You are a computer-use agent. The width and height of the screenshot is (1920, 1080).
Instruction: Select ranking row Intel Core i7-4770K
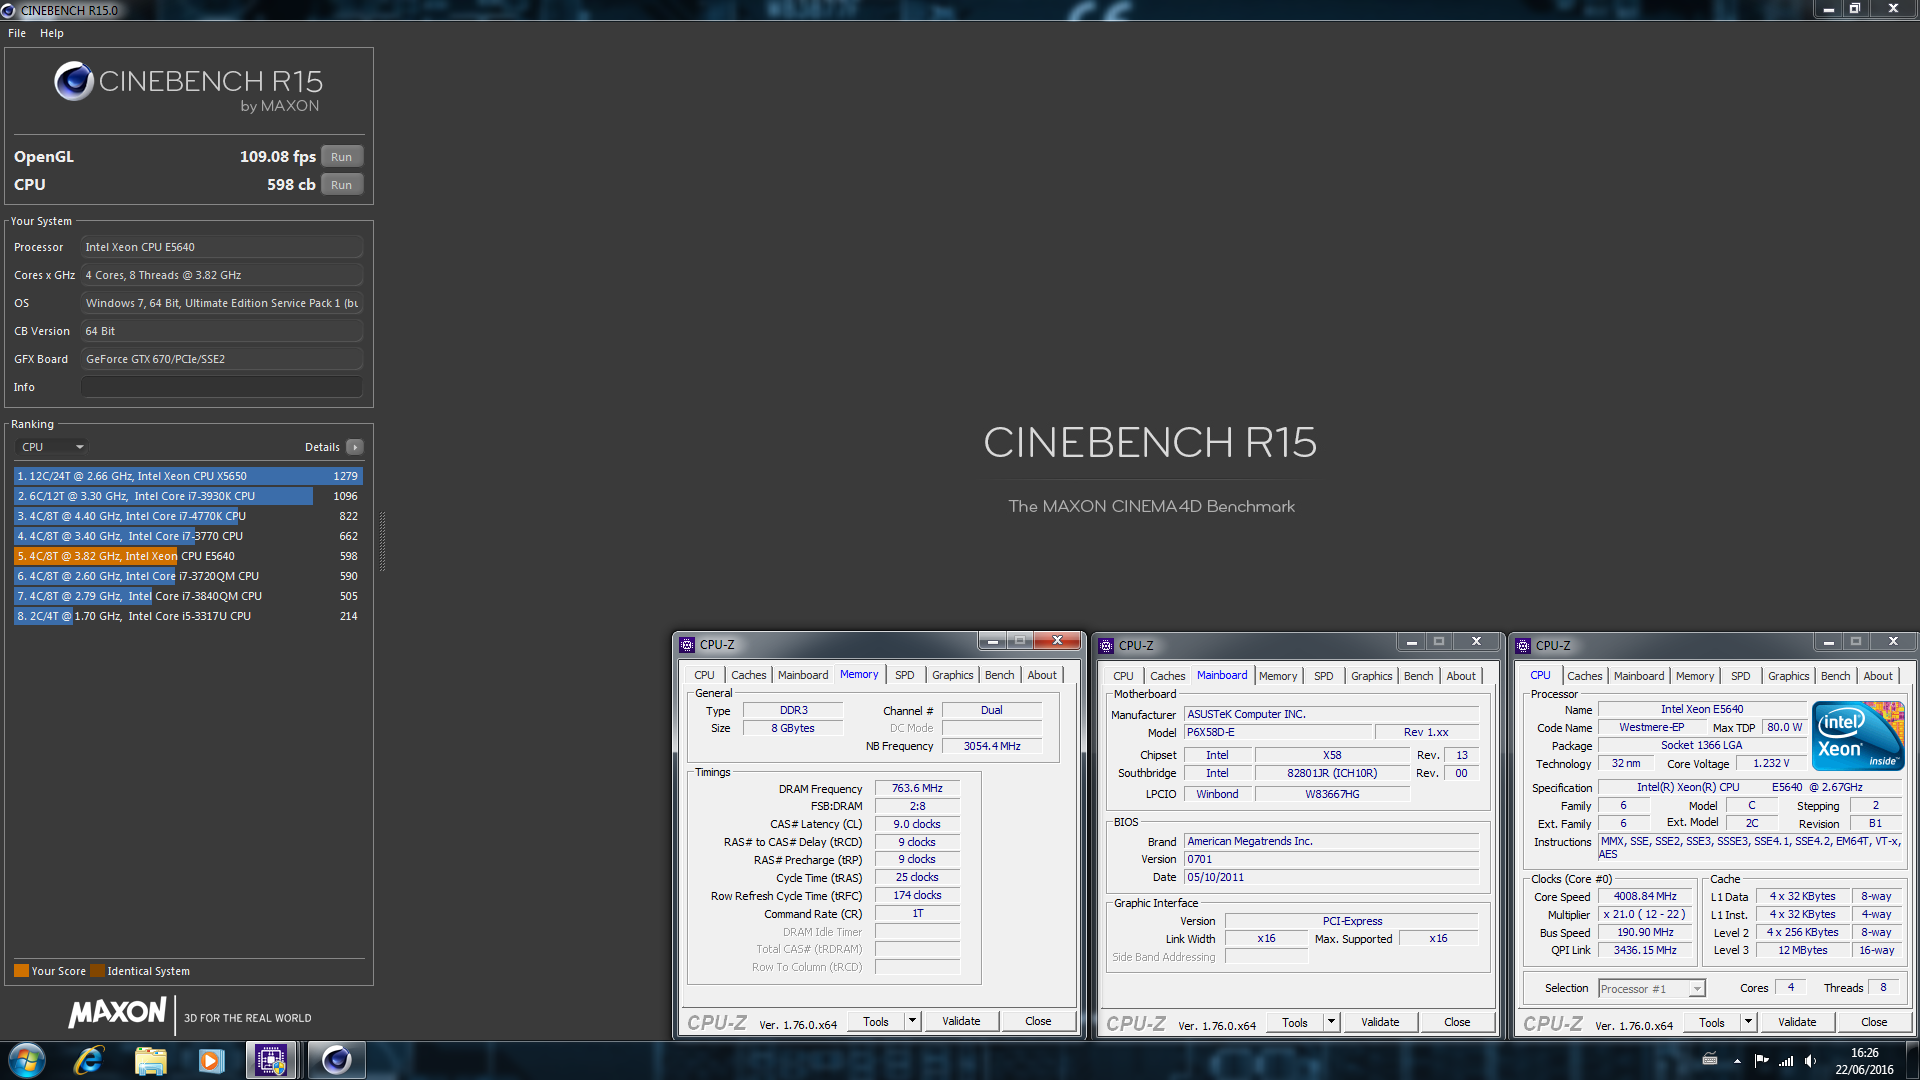point(188,516)
